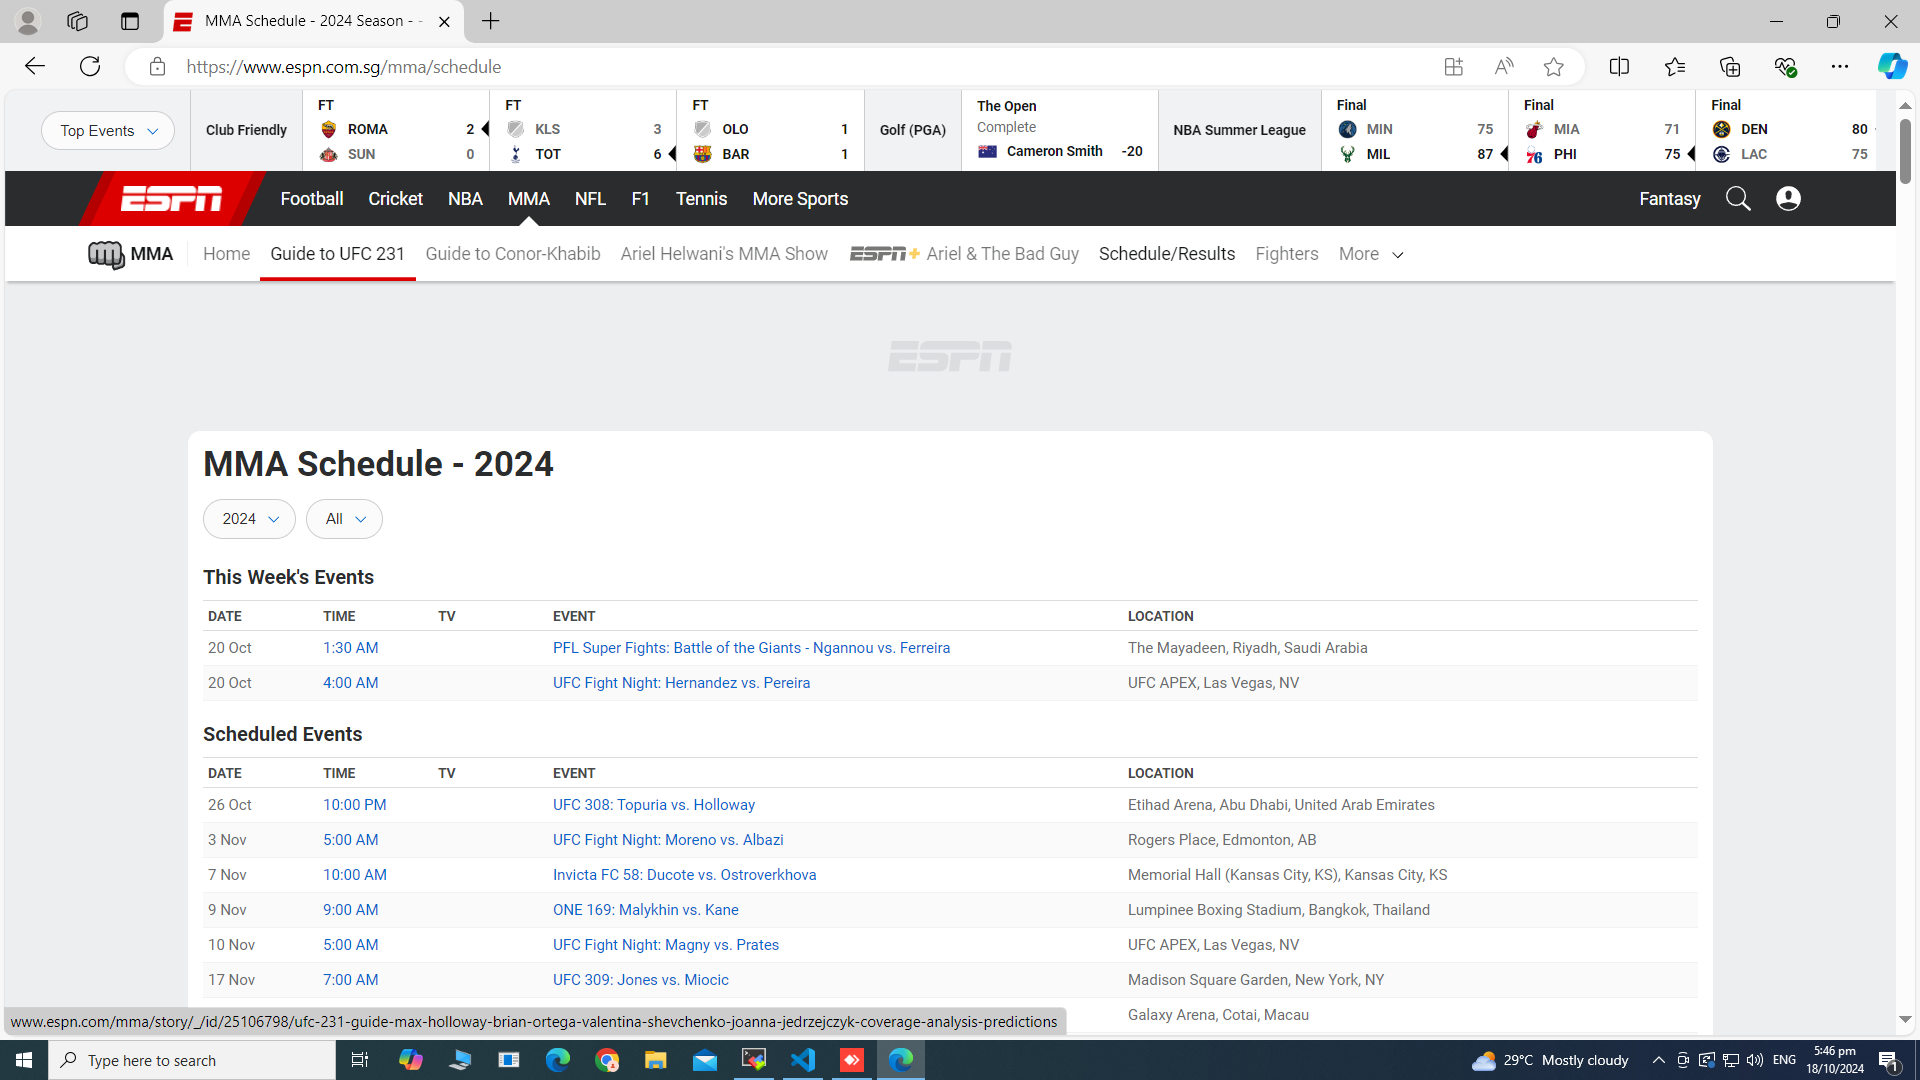The image size is (1920, 1080).
Task: Click the ESPN search magnifier icon
Action: coord(1738,199)
